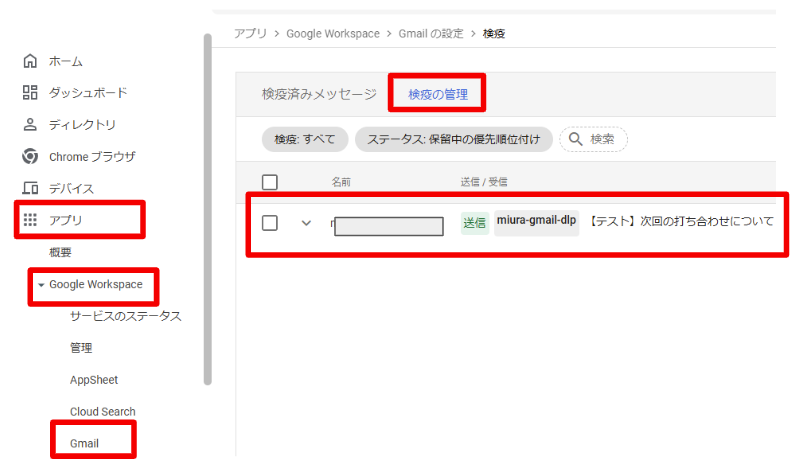Open サービスのステータス in the sidebar
The width and height of the screenshot is (794, 462).
(x=126, y=316)
